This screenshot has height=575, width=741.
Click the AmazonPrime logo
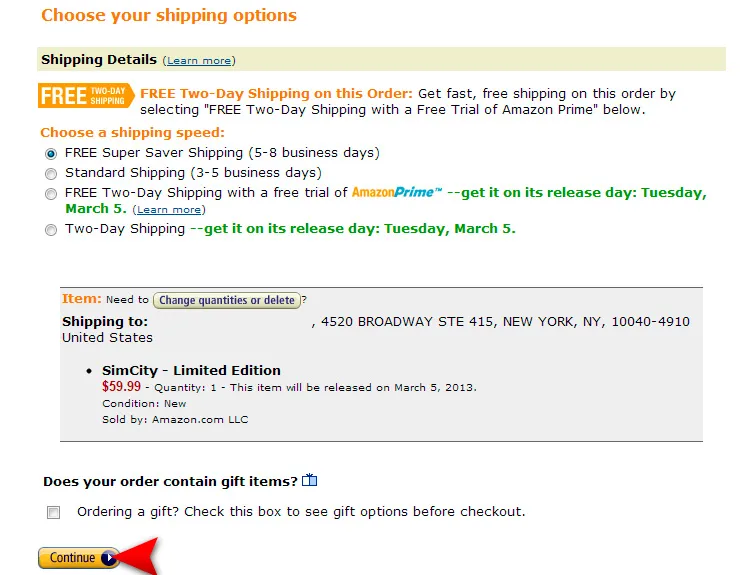(396, 192)
